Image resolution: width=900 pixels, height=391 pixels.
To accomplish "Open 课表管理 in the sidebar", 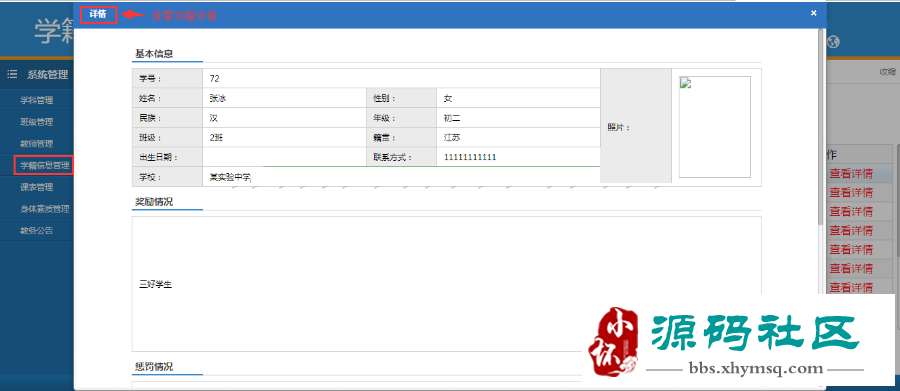I will (x=37, y=187).
